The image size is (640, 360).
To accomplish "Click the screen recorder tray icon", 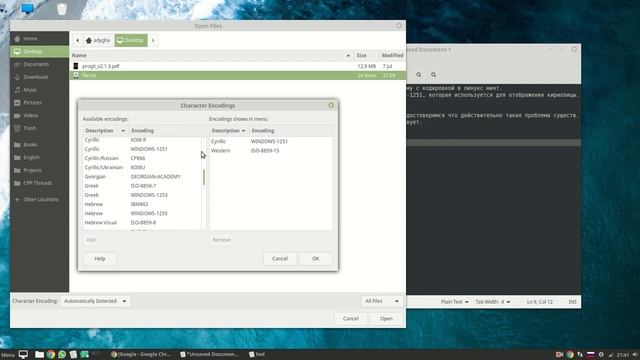I will 559,355.
